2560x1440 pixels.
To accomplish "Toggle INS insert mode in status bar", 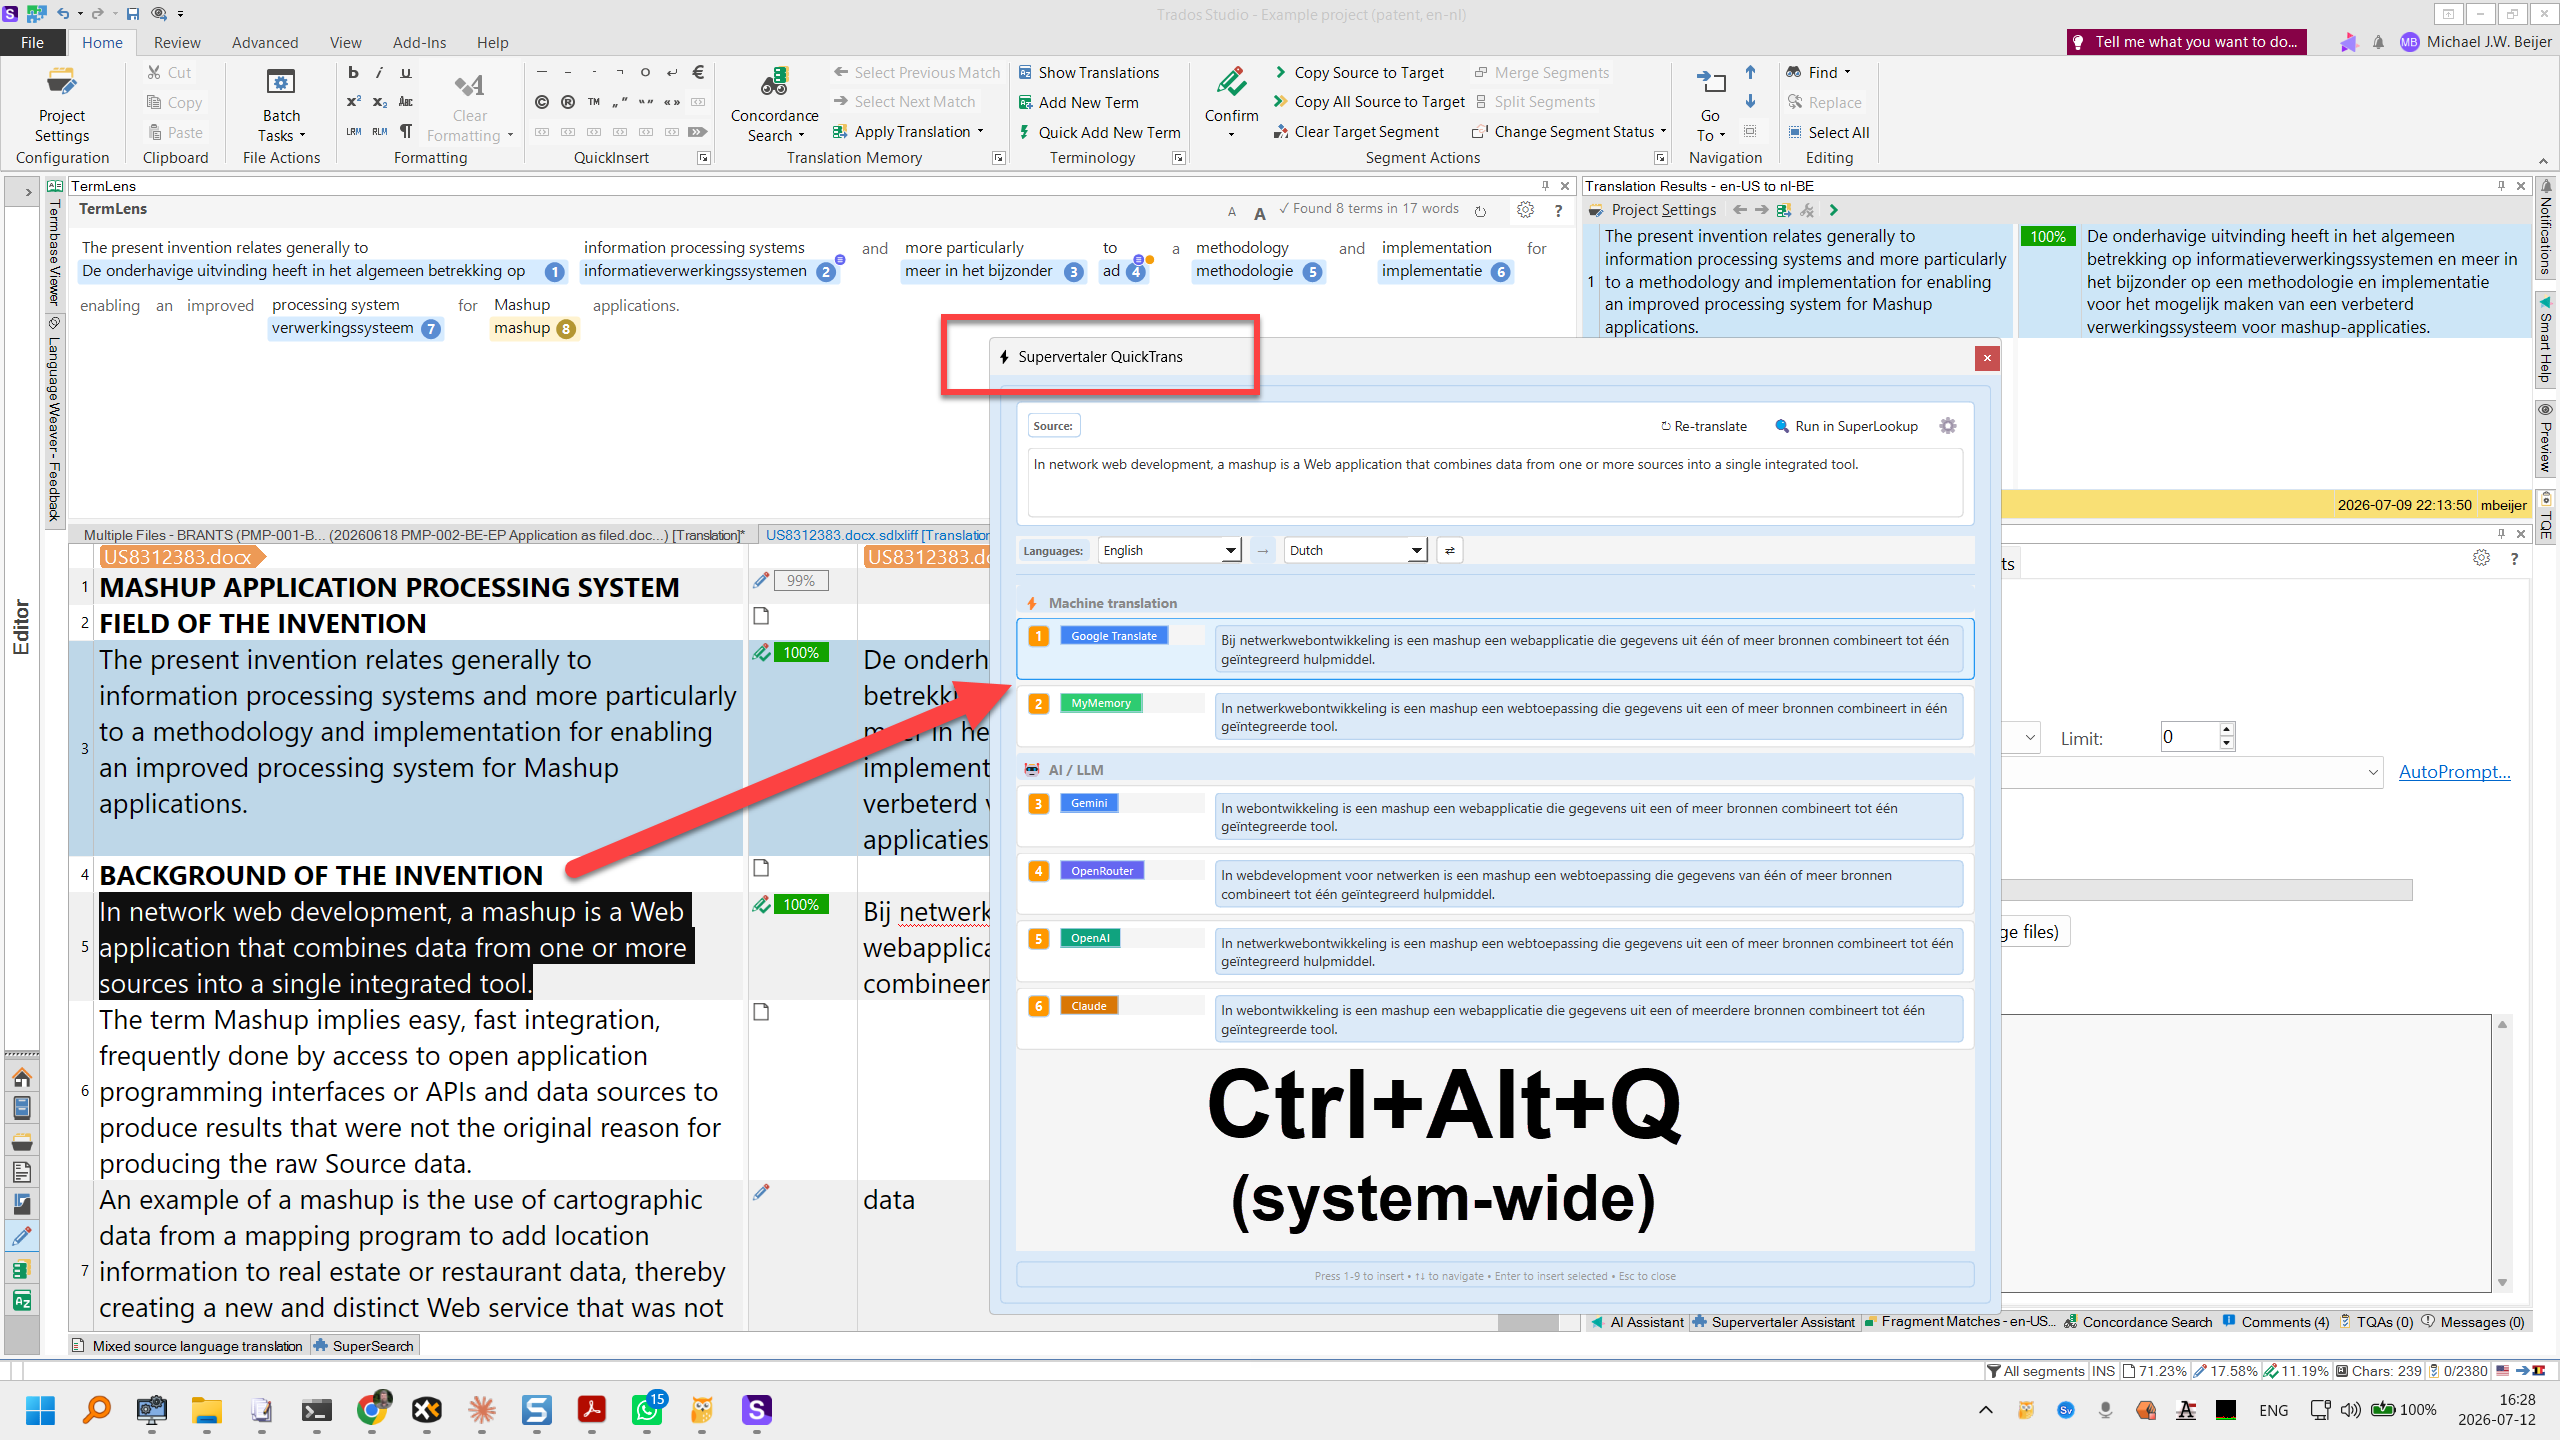I will (x=2103, y=1371).
